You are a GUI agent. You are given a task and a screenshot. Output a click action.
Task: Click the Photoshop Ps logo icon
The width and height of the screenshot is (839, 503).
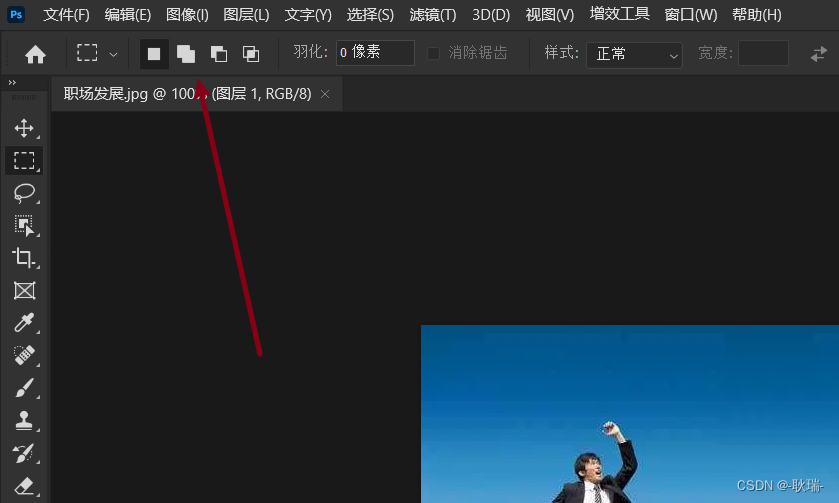[x=16, y=14]
